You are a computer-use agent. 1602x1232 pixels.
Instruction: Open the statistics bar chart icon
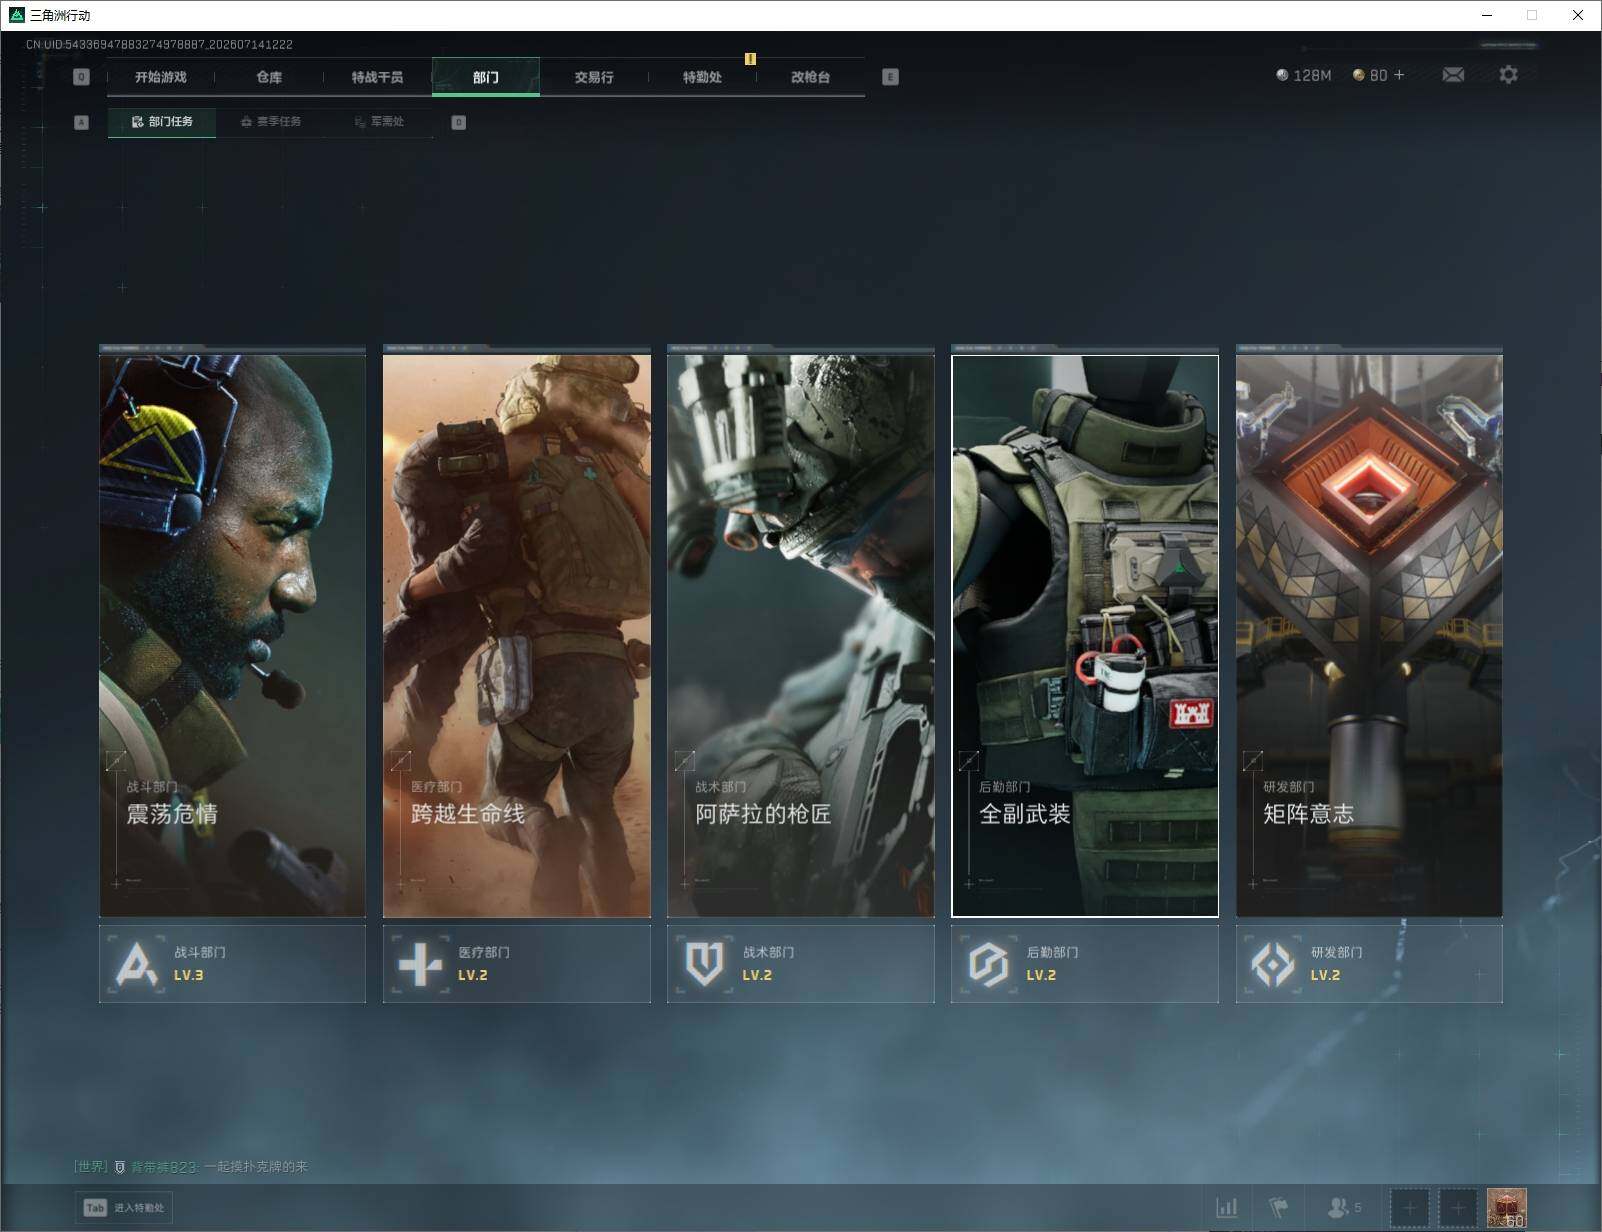pyautogui.click(x=1227, y=1208)
